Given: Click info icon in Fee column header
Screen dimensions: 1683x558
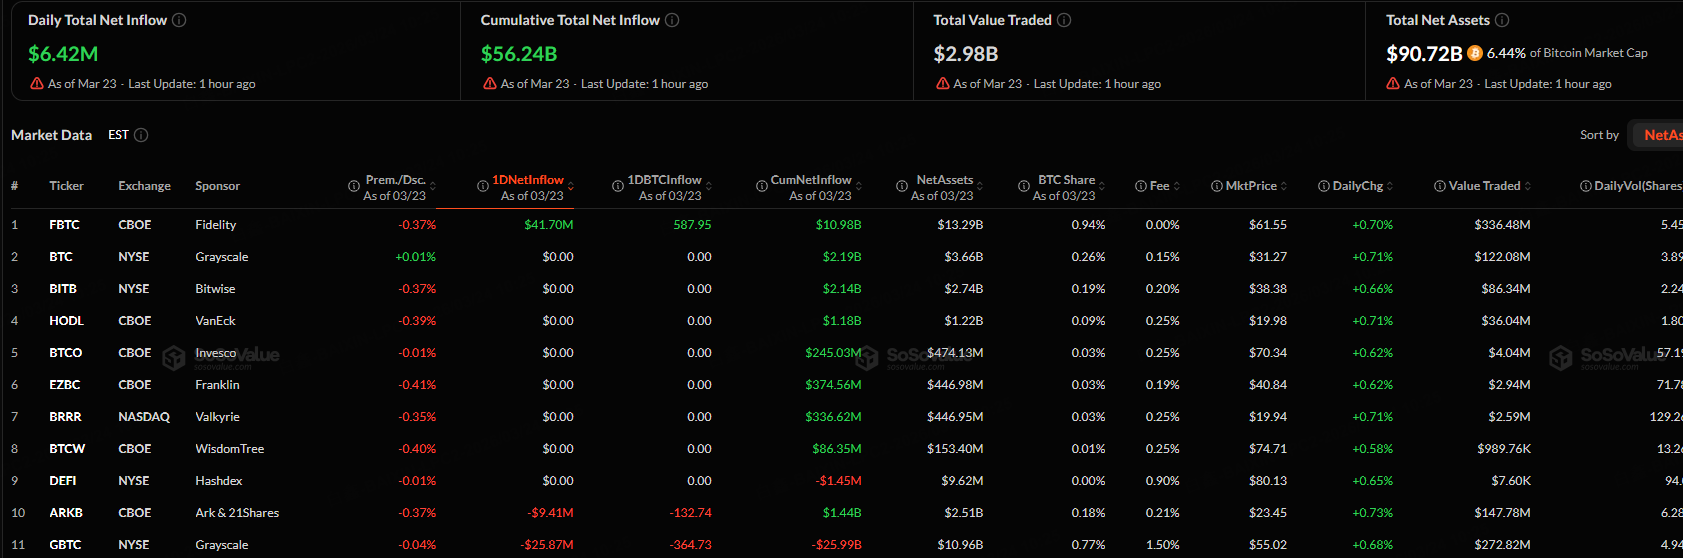Looking at the screenshot, I should coord(1141,186).
